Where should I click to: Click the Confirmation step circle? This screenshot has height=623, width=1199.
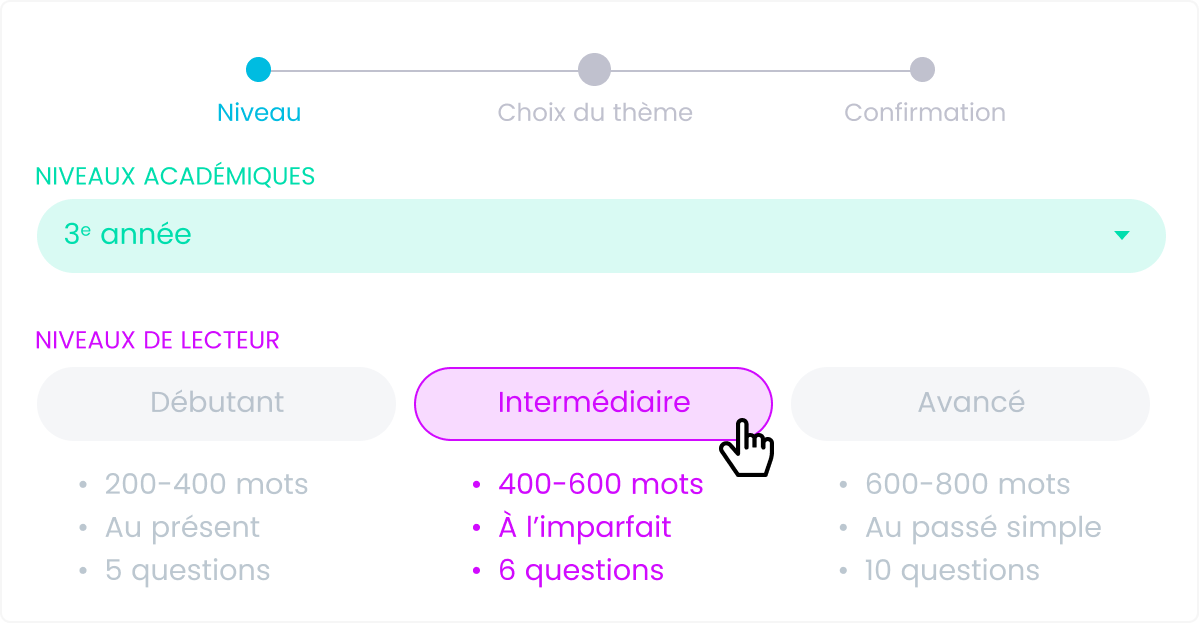922,70
